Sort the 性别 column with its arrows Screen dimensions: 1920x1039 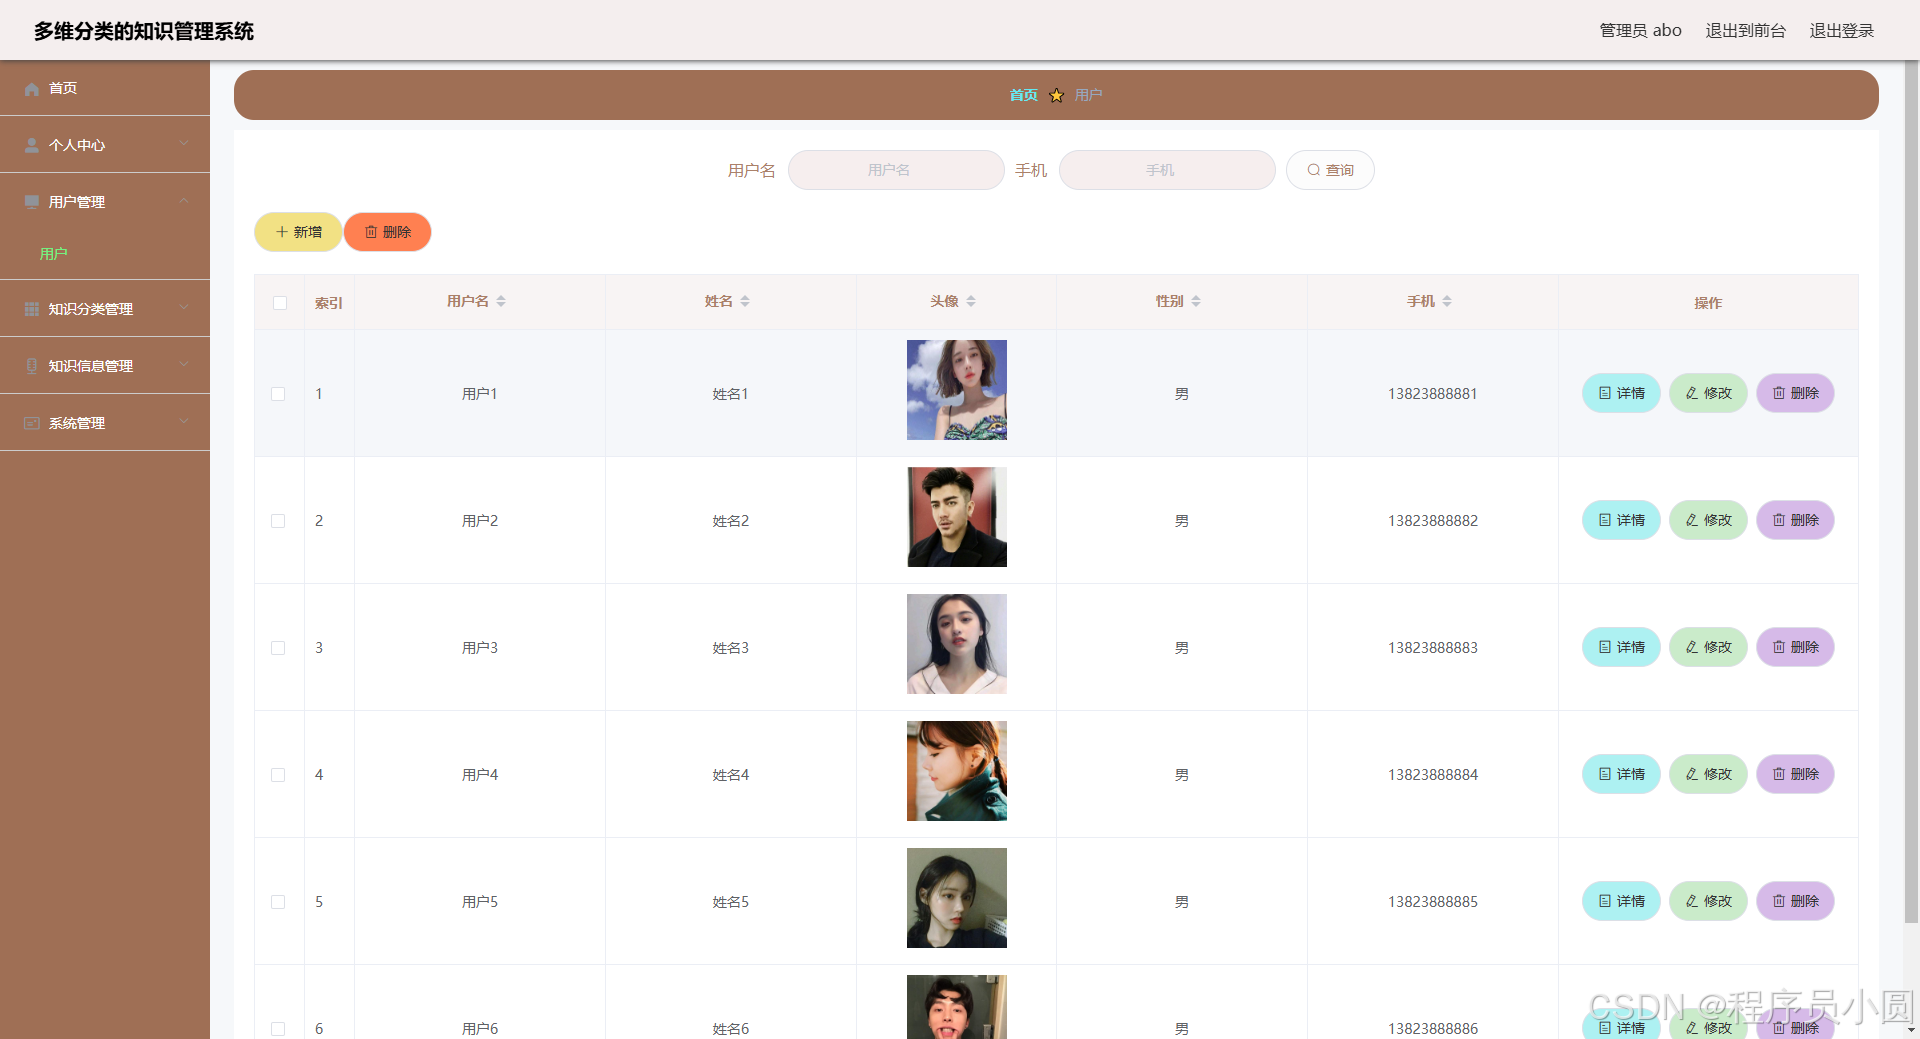click(x=1196, y=301)
